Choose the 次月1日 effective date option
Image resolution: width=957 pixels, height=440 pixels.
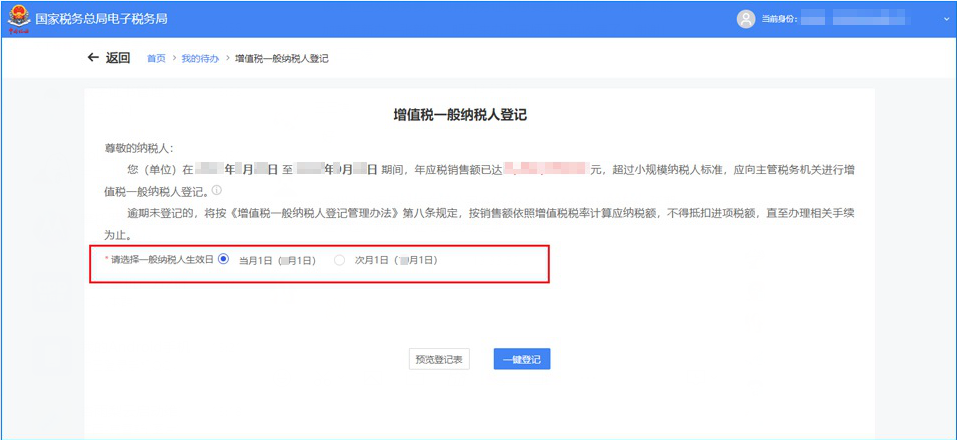click(340, 260)
